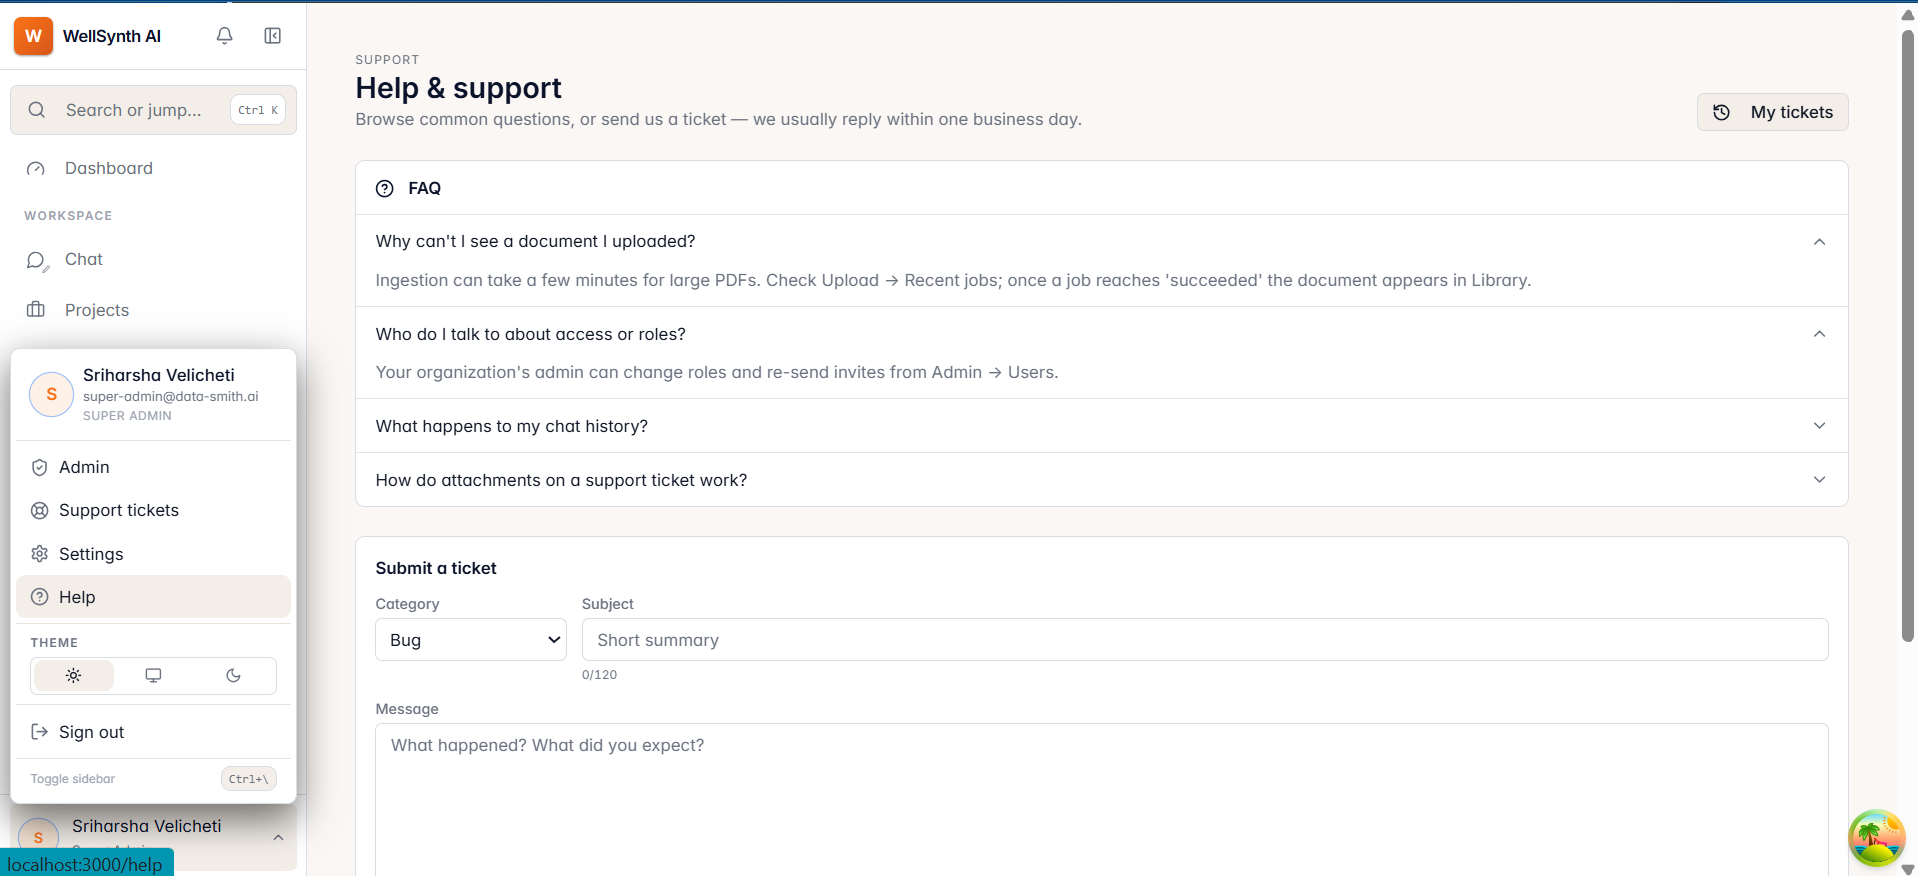The width and height of the screenshot is (1918, 876).
Task: Select system theme monitor option
Action: [153, 676]
